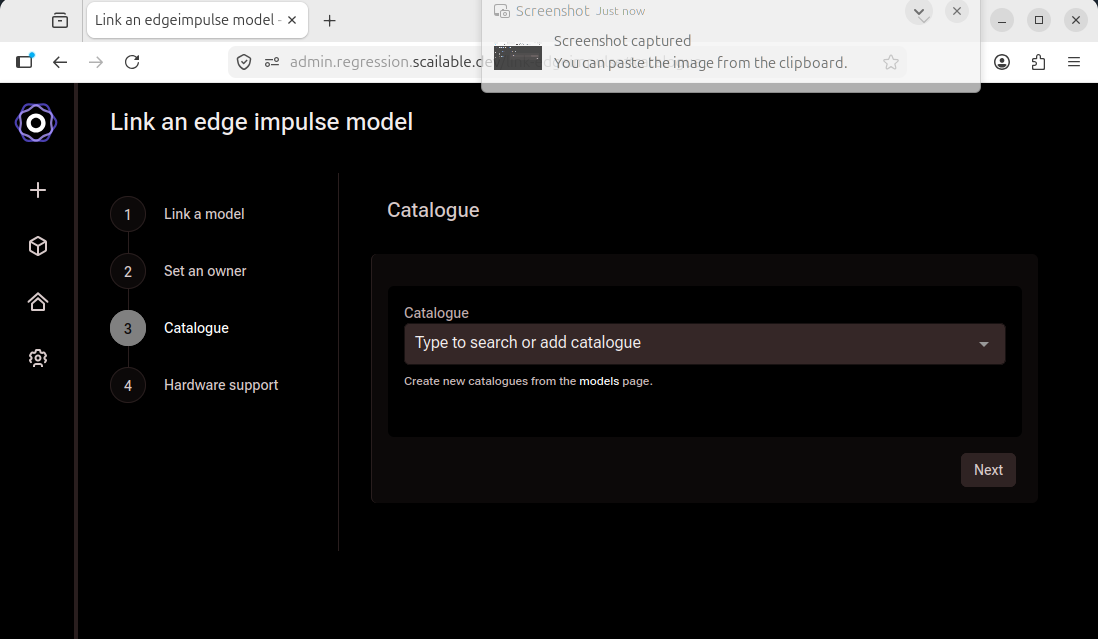
Task: Click browser forward arrow
Action: [96, 62]
